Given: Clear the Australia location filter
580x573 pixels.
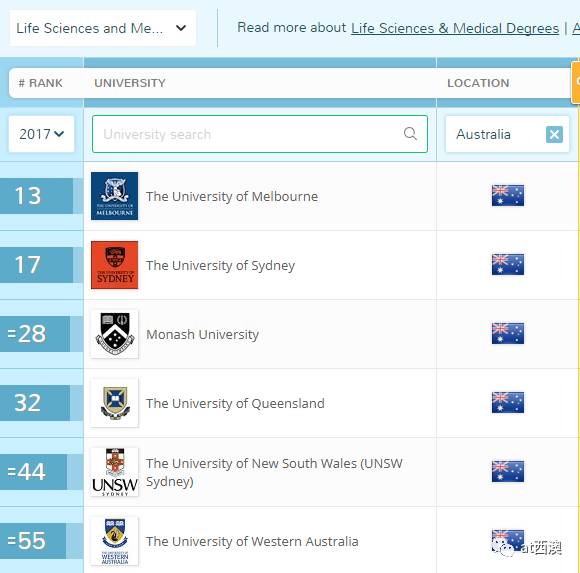Looking at the screenshot, I should tap(554, 134).
